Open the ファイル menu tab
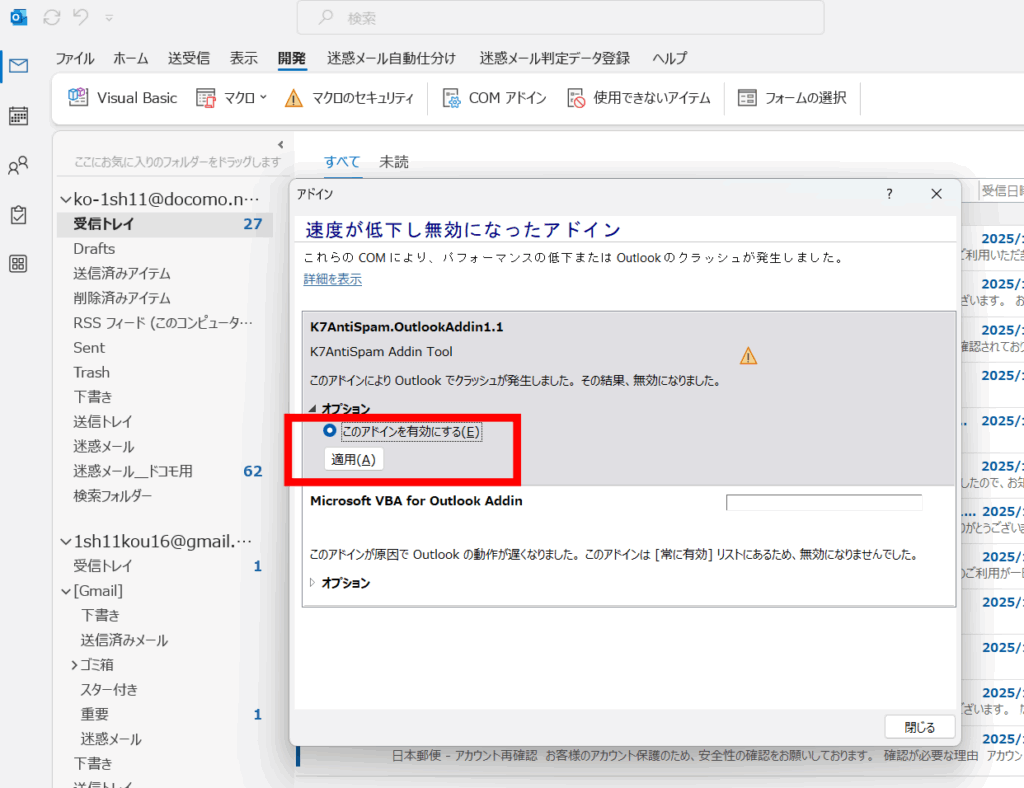Image resolution: width=1024 pixels, height=788 pixels. tap(75, 58)
